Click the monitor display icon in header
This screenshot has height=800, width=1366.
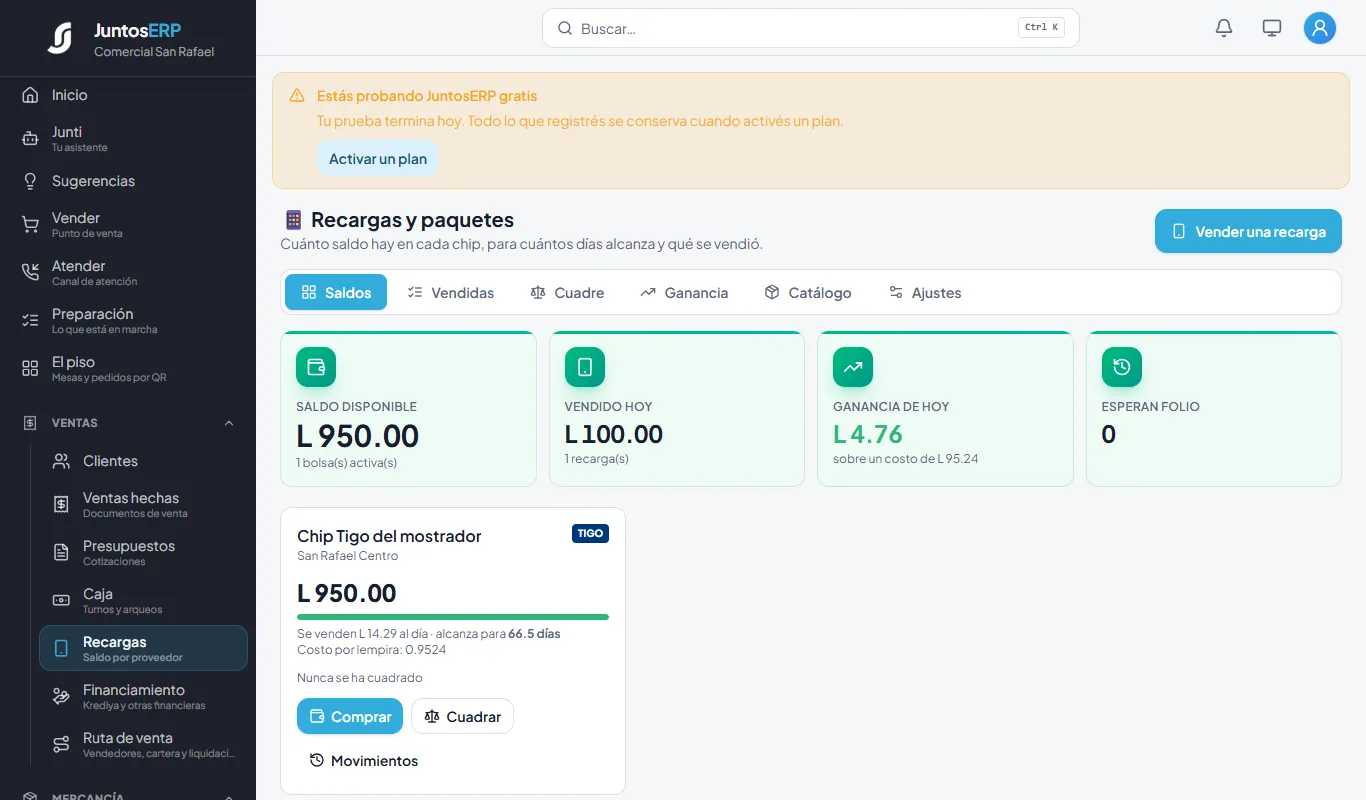click(1272, 28)
